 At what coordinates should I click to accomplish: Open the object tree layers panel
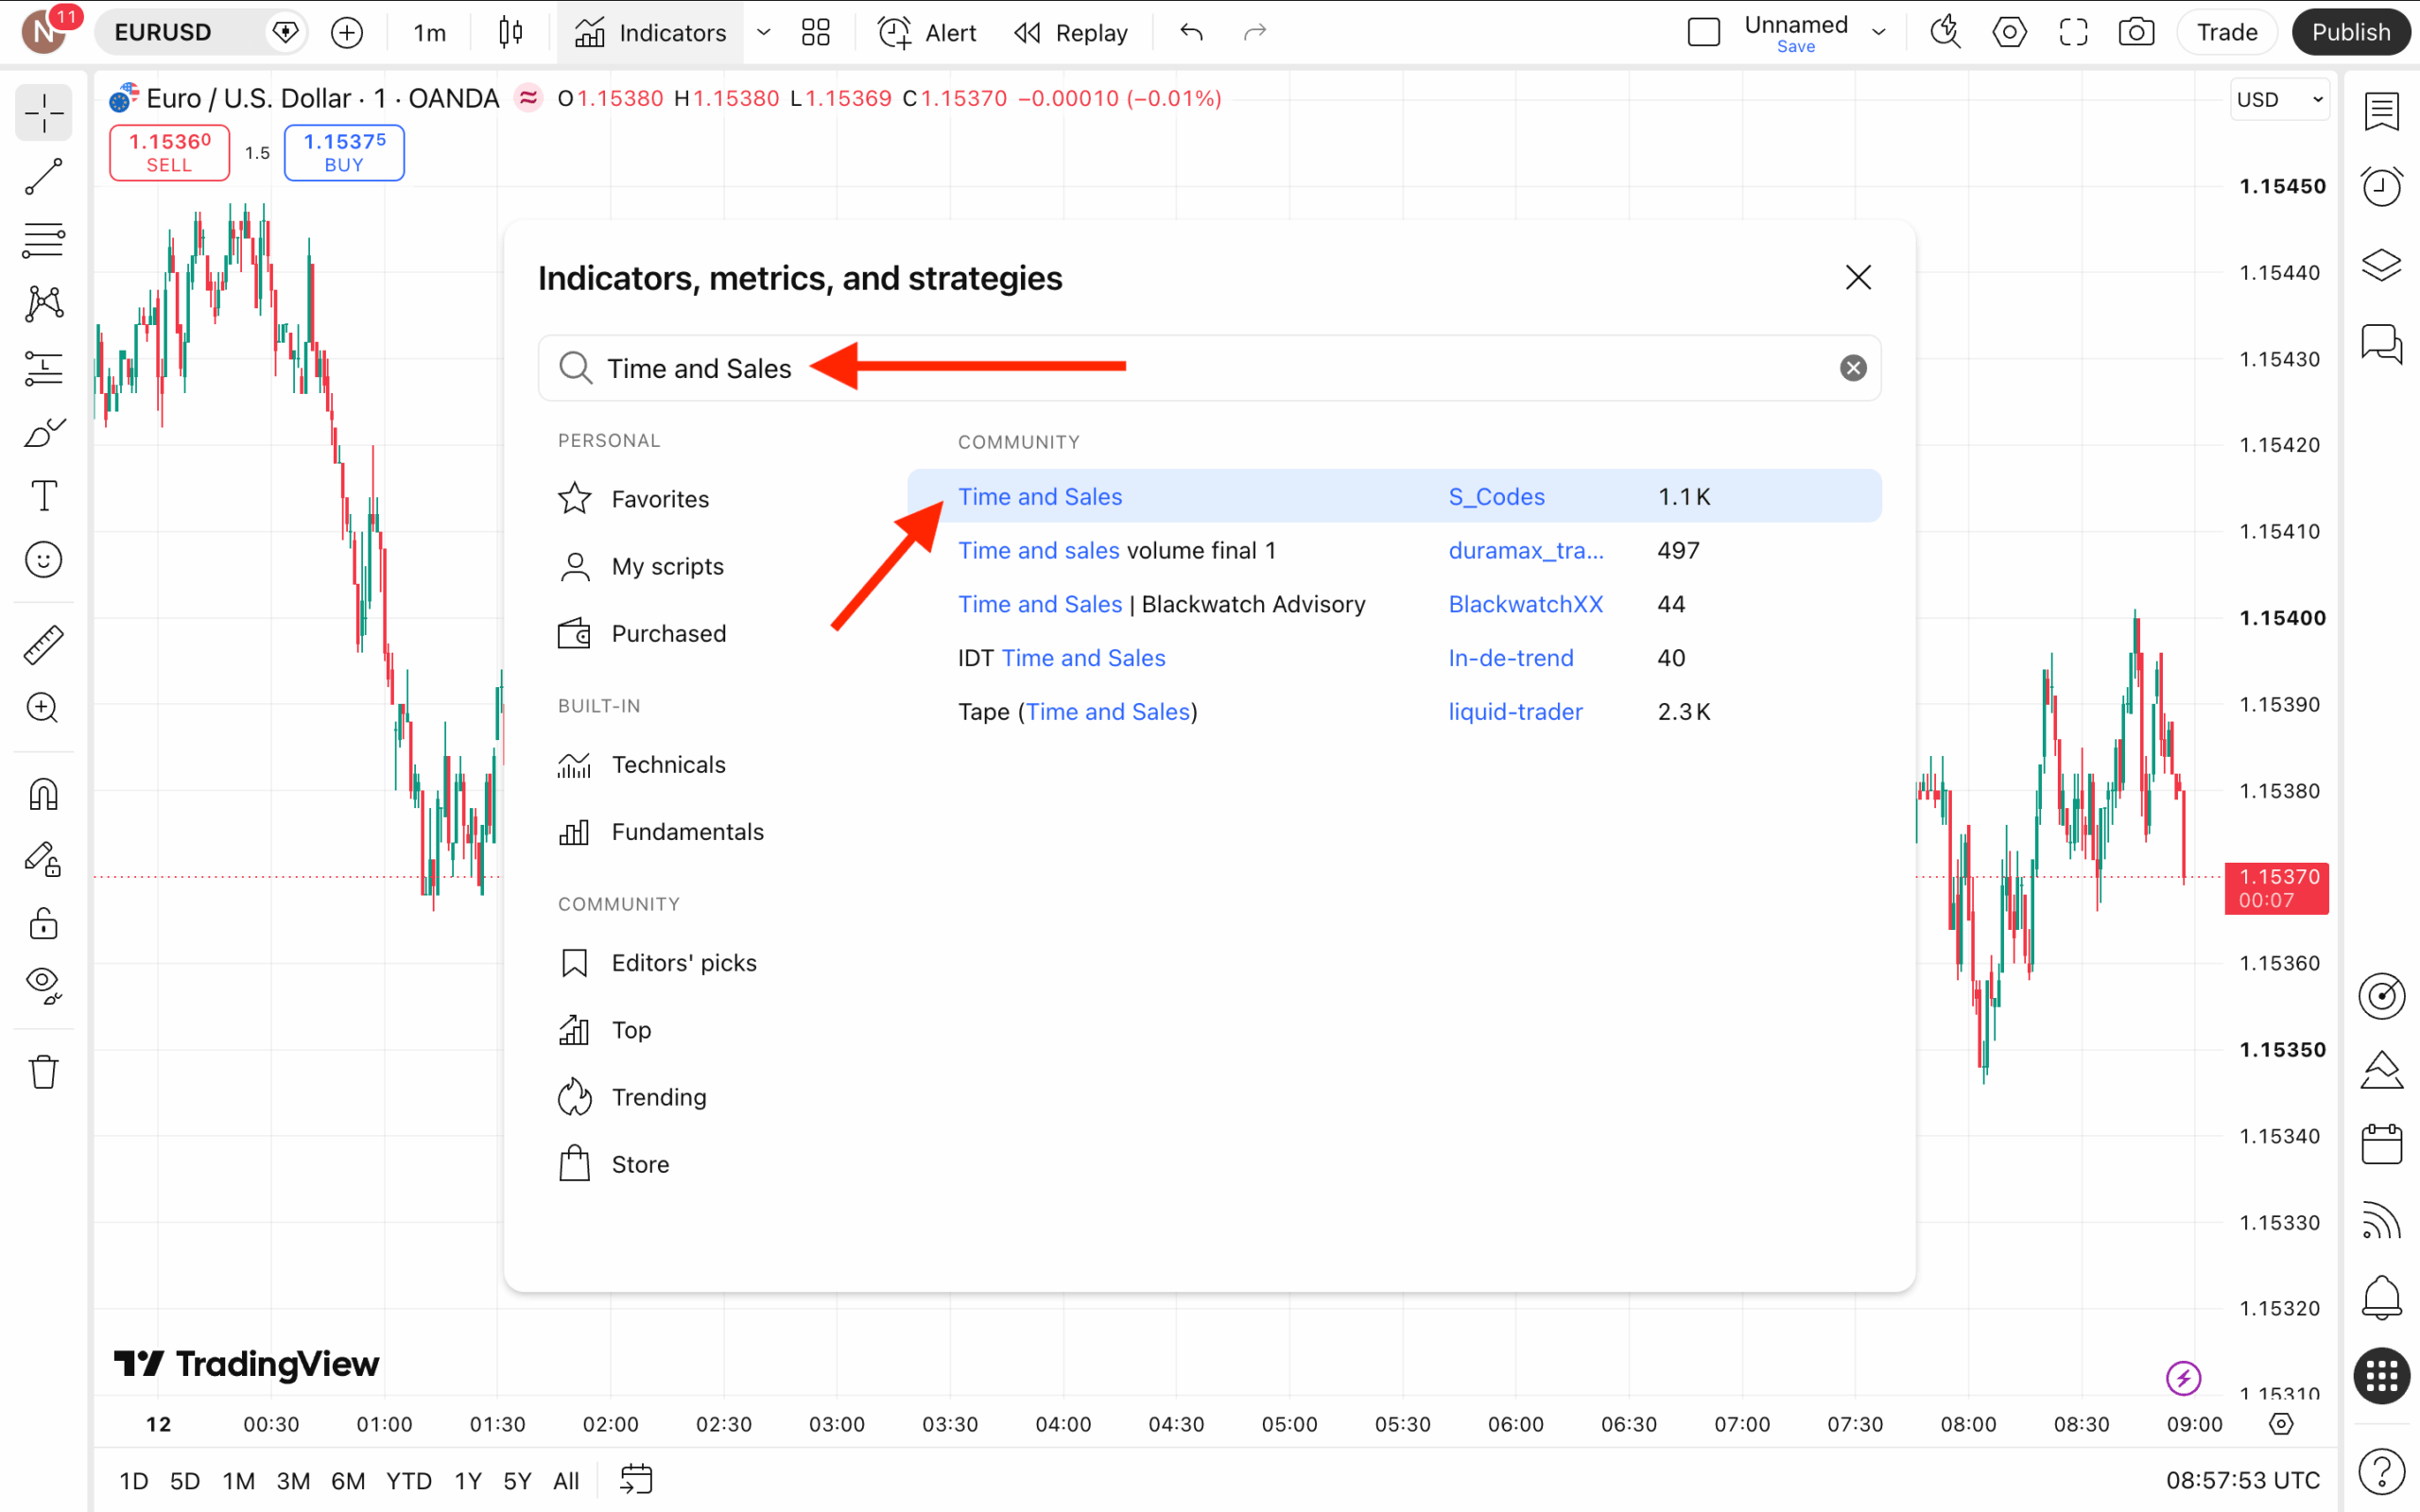click(x=2382, y=265)
